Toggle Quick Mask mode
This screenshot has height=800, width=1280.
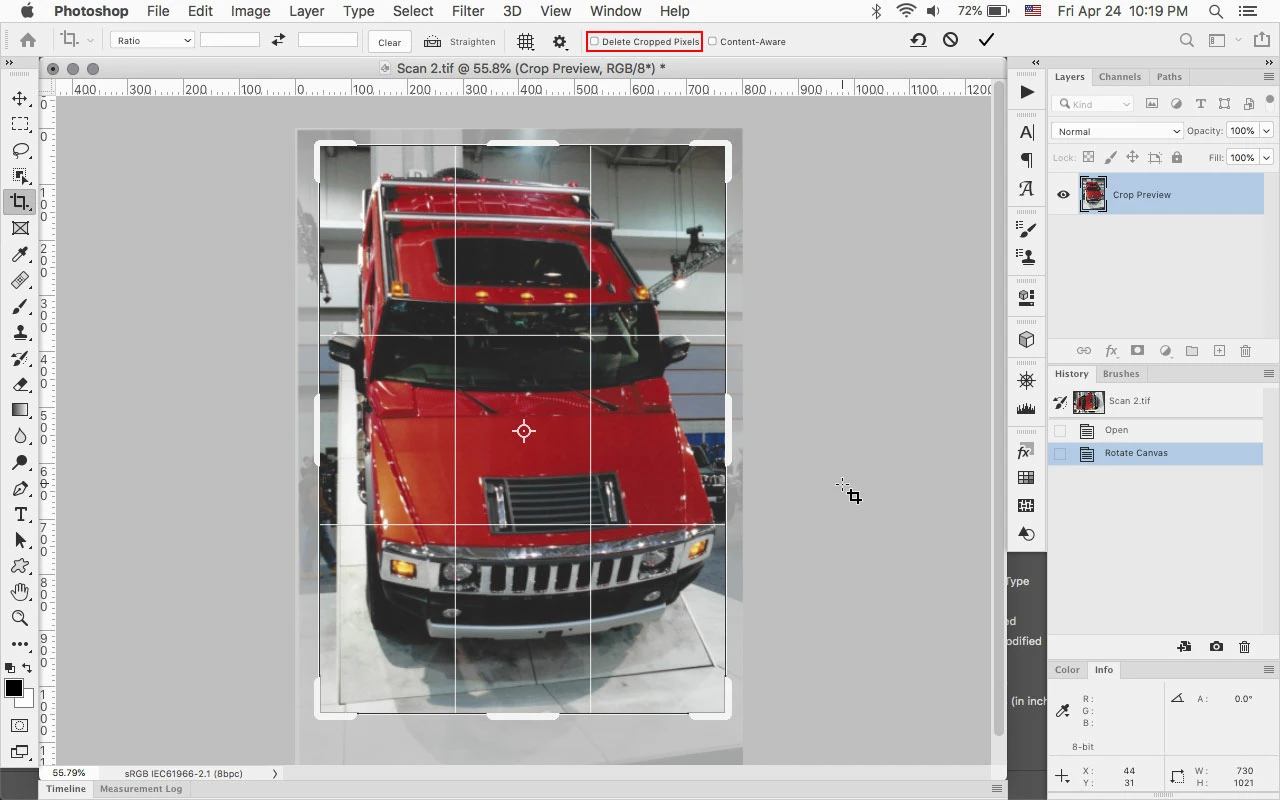pos(19,725)
